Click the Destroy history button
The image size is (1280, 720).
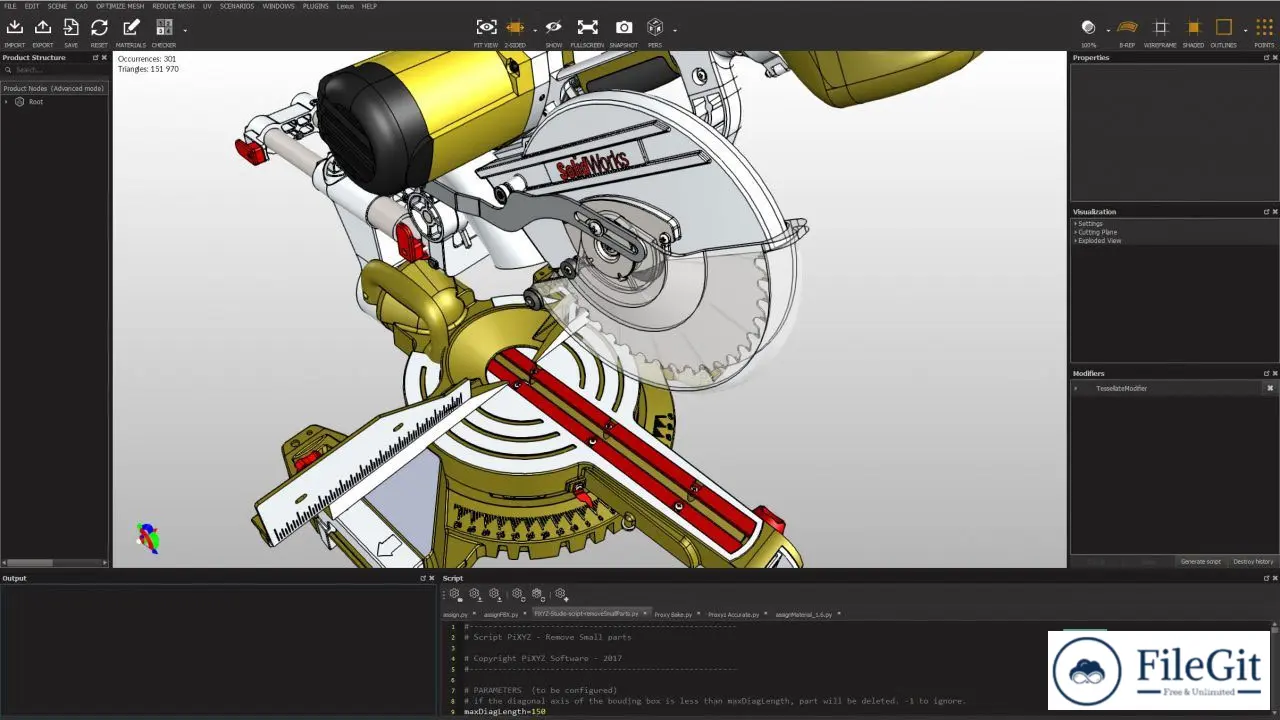point(1253,562)
